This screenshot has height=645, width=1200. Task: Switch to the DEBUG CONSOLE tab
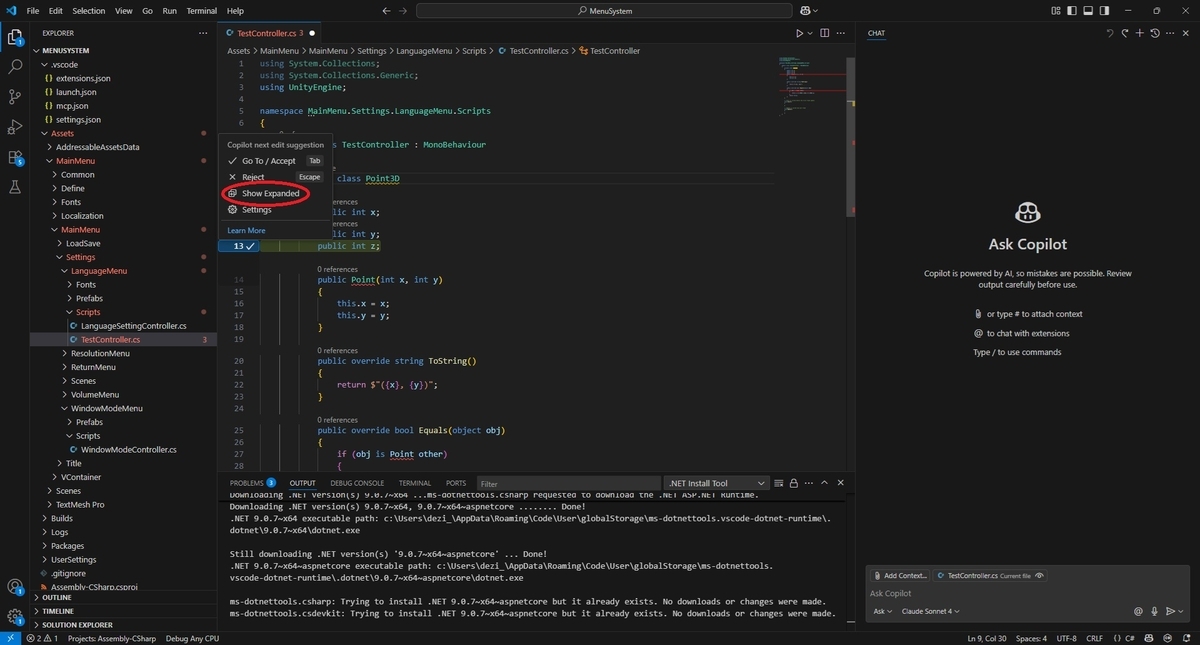click(356, 483)
